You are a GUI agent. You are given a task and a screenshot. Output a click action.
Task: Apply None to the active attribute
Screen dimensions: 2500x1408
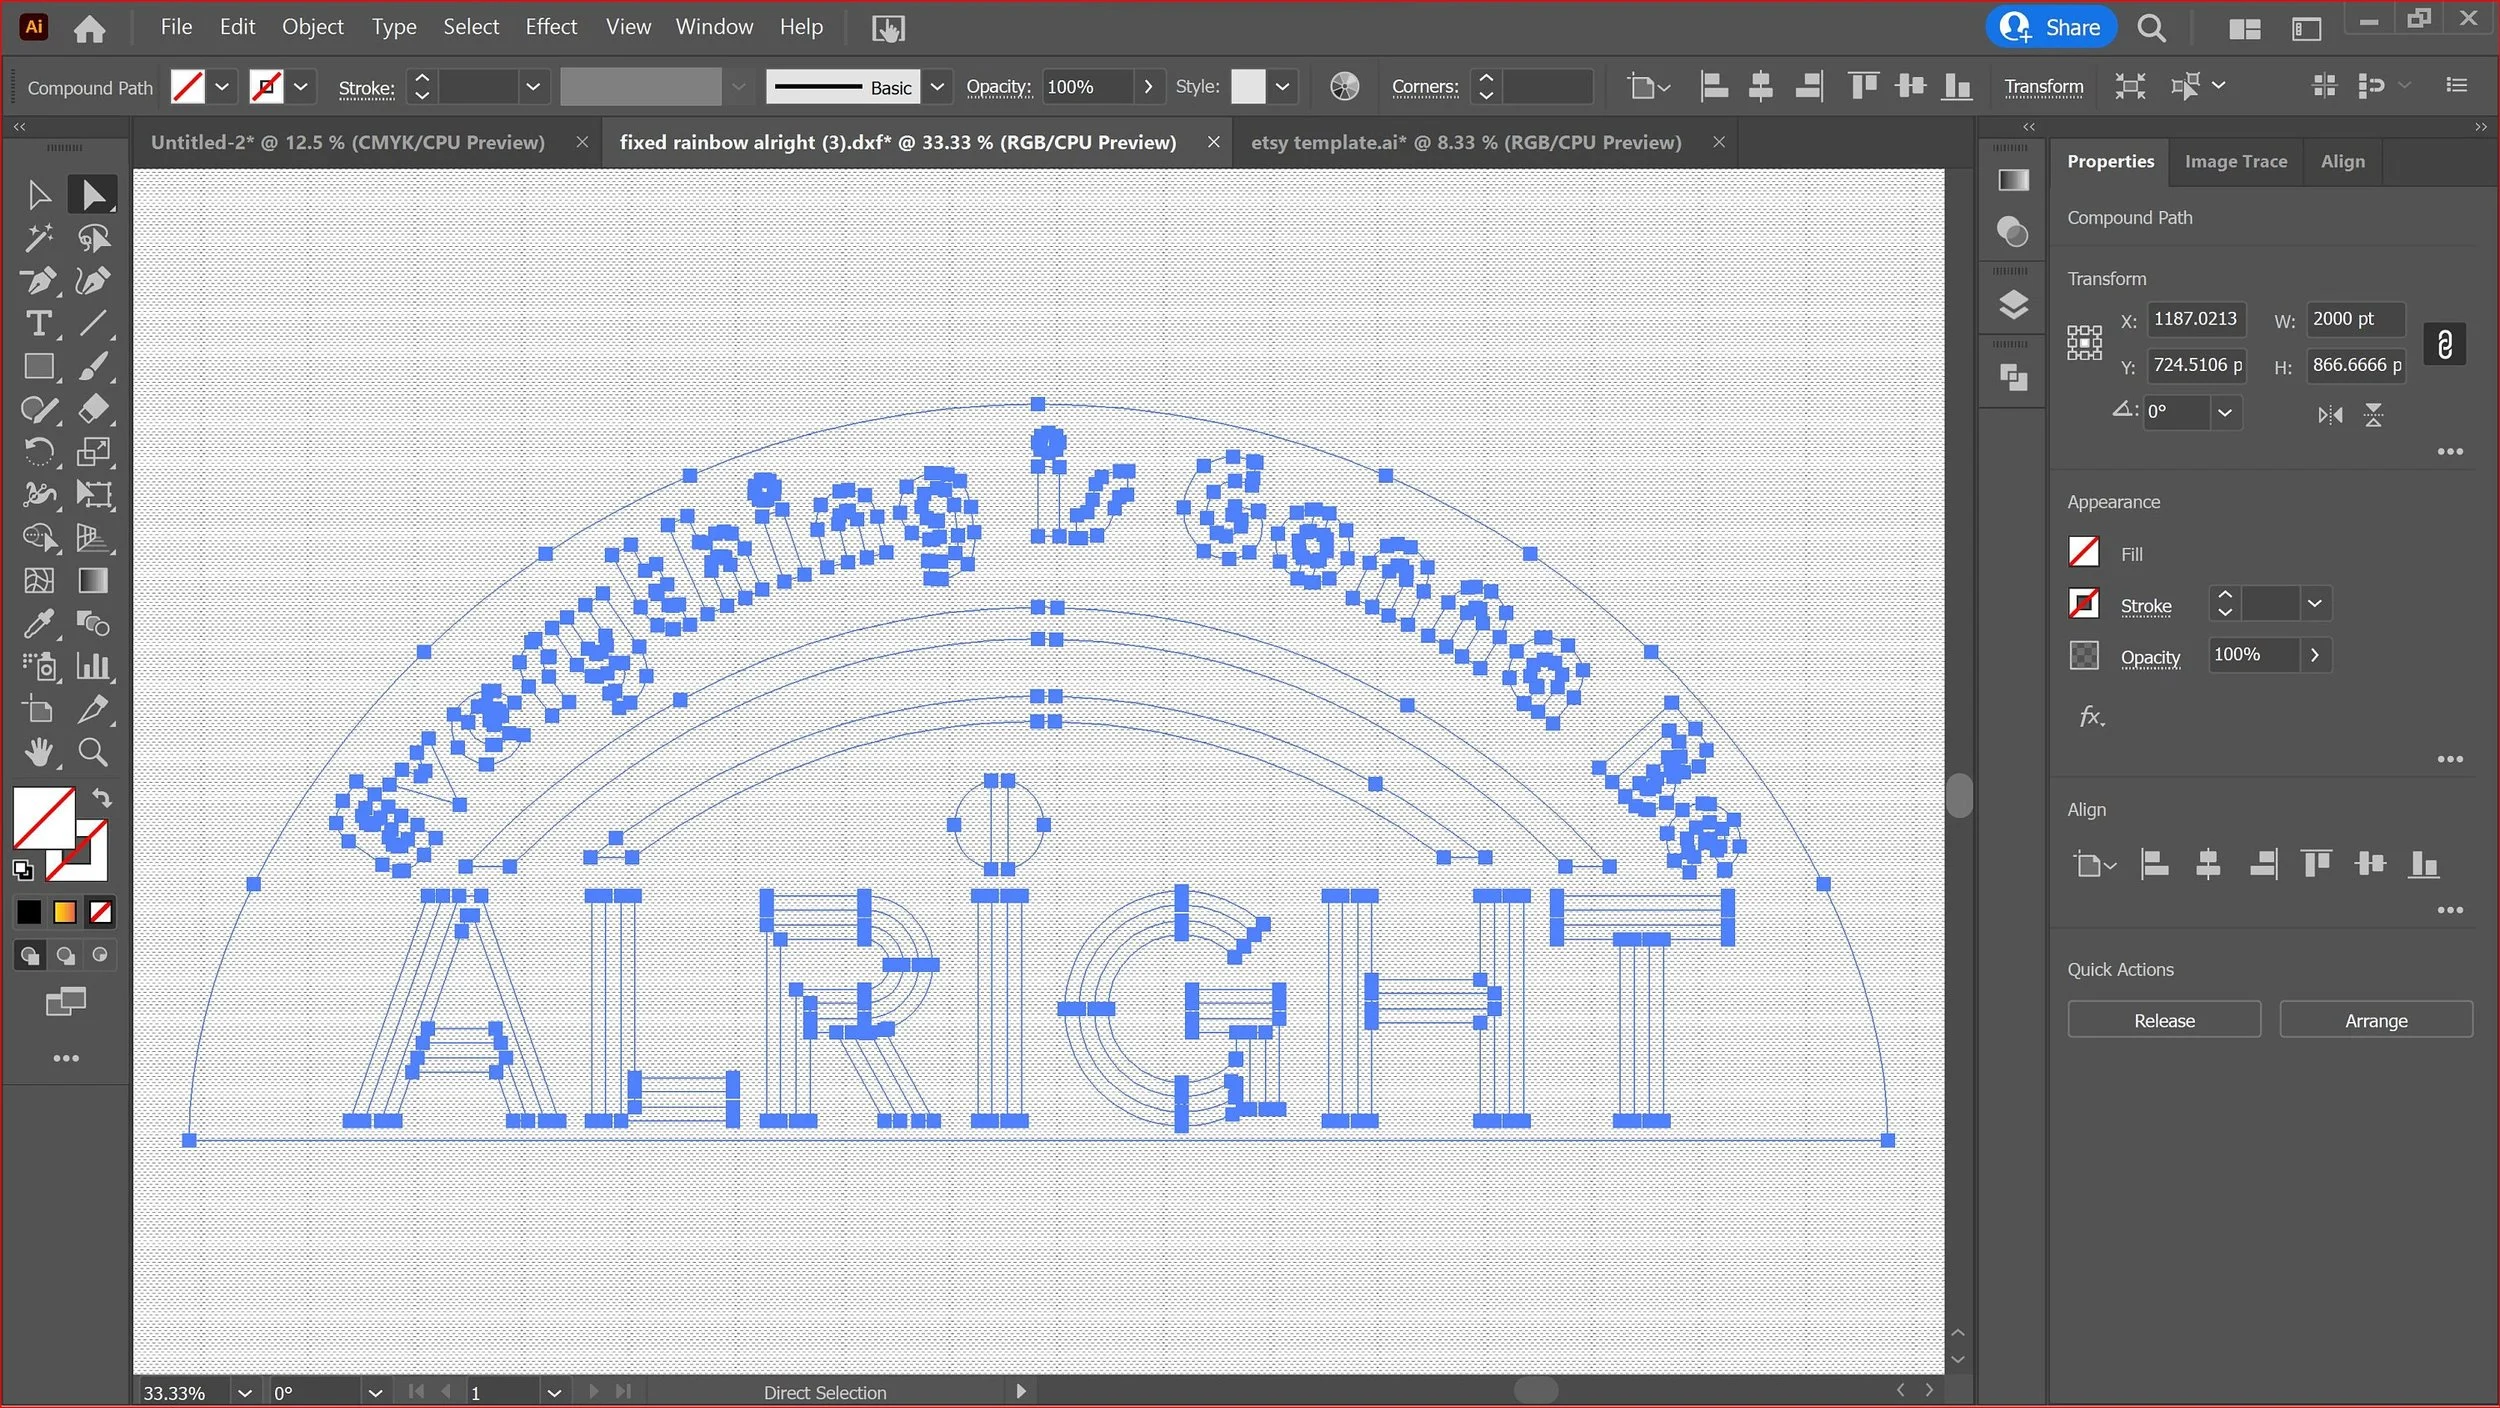[100, 912]
